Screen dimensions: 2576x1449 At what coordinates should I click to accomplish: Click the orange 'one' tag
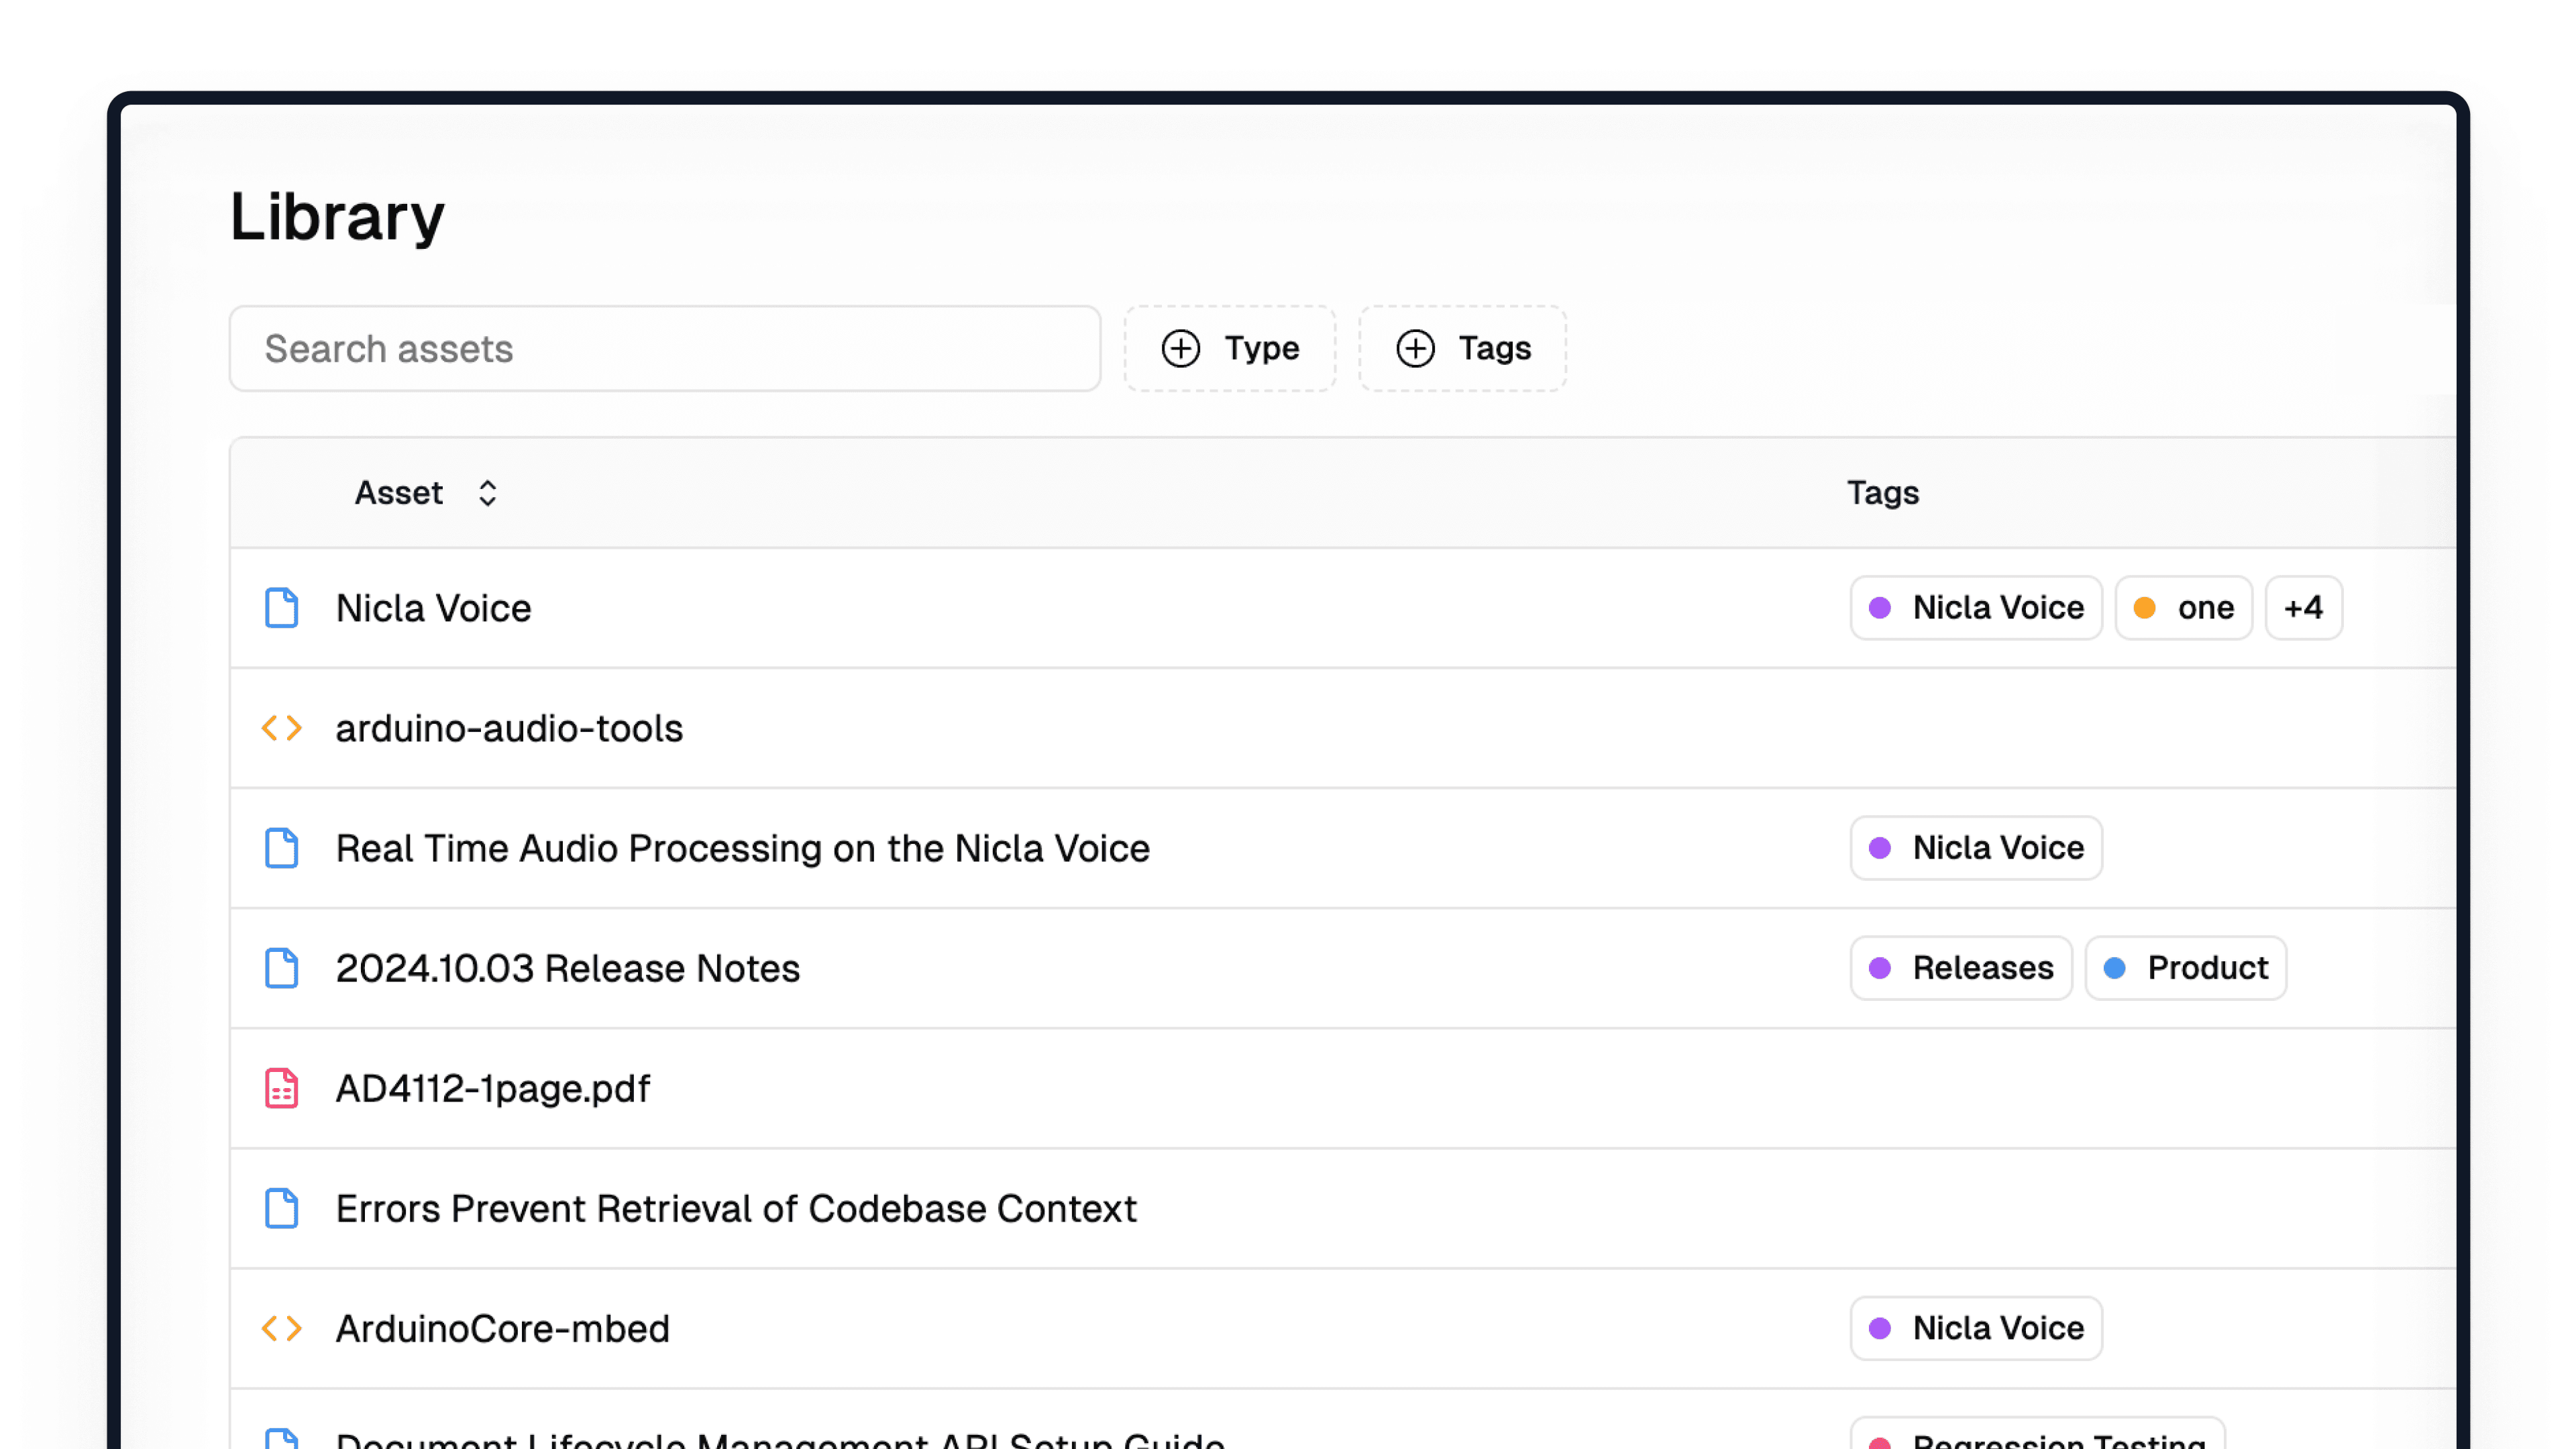coord(2184,608)
